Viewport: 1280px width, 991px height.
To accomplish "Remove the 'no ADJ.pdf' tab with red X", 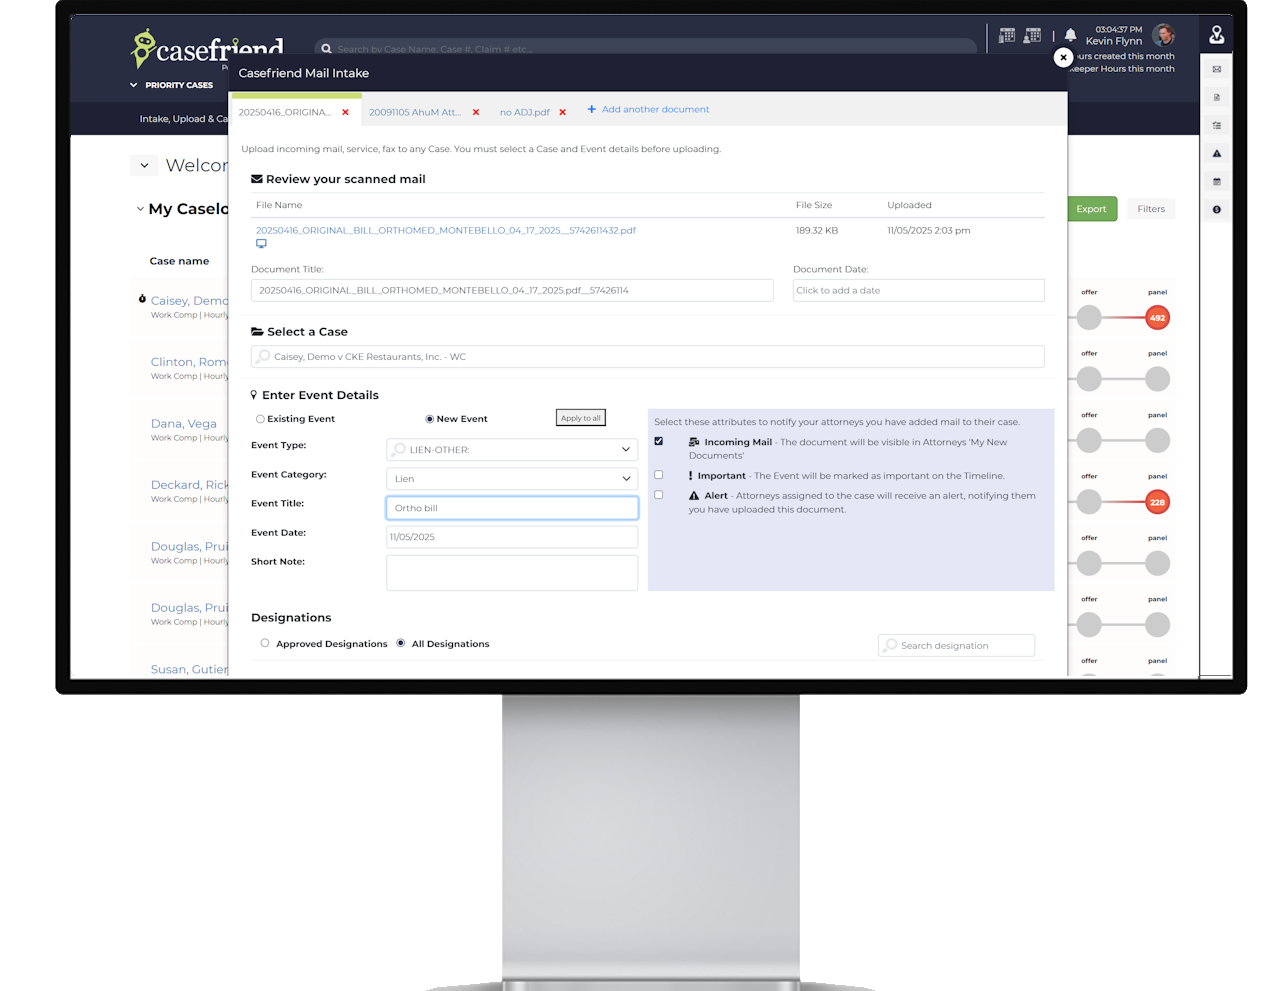I will [x=563, y=112].
